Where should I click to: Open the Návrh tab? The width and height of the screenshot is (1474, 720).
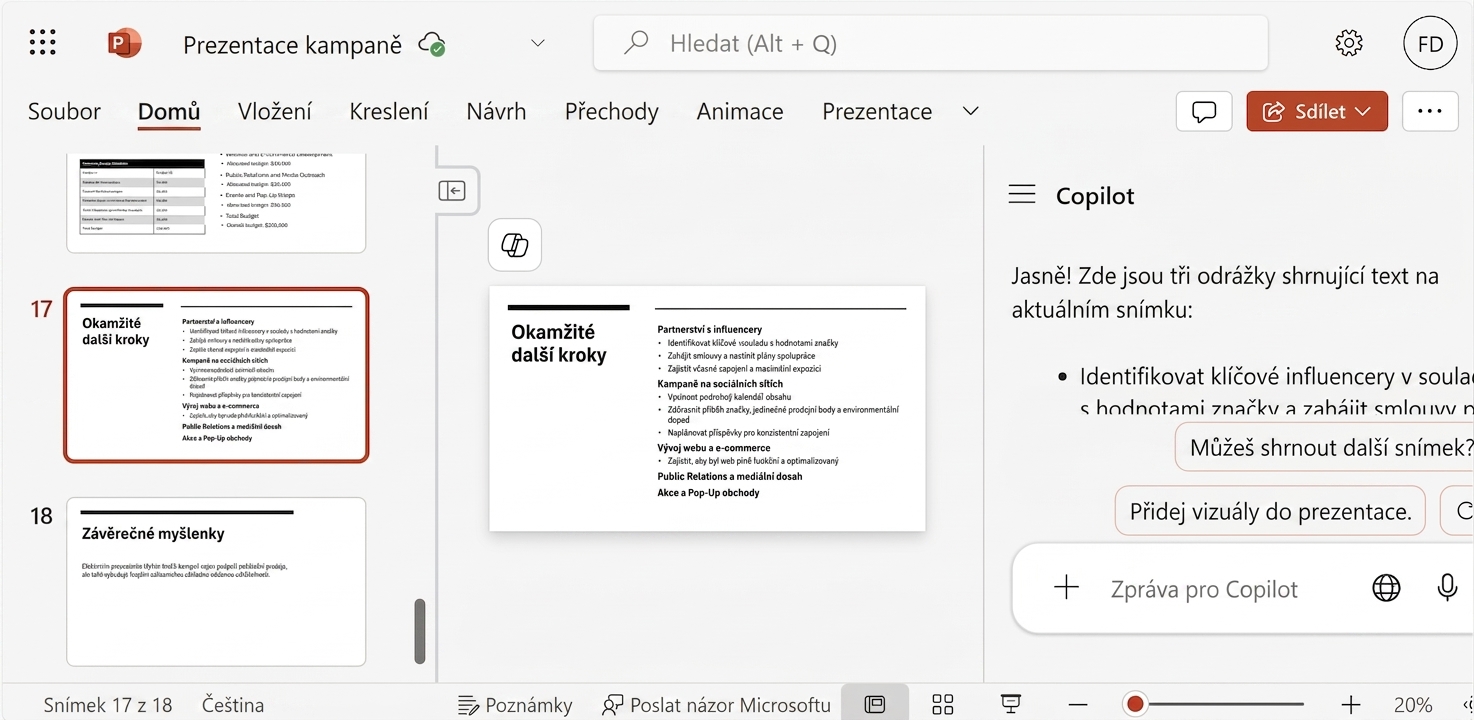click(x=496, y=112)
